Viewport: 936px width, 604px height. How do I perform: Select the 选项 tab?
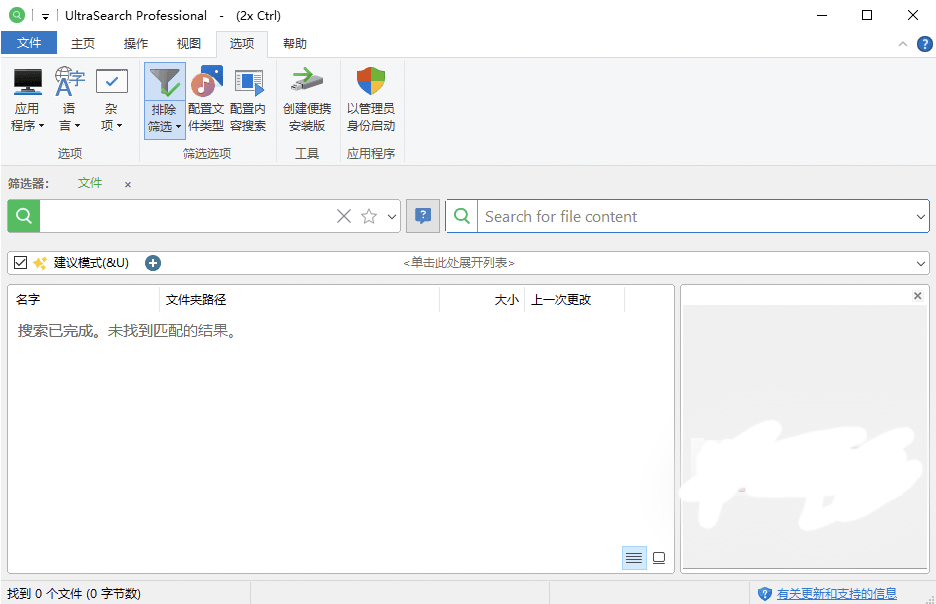(x=242, y=43)
